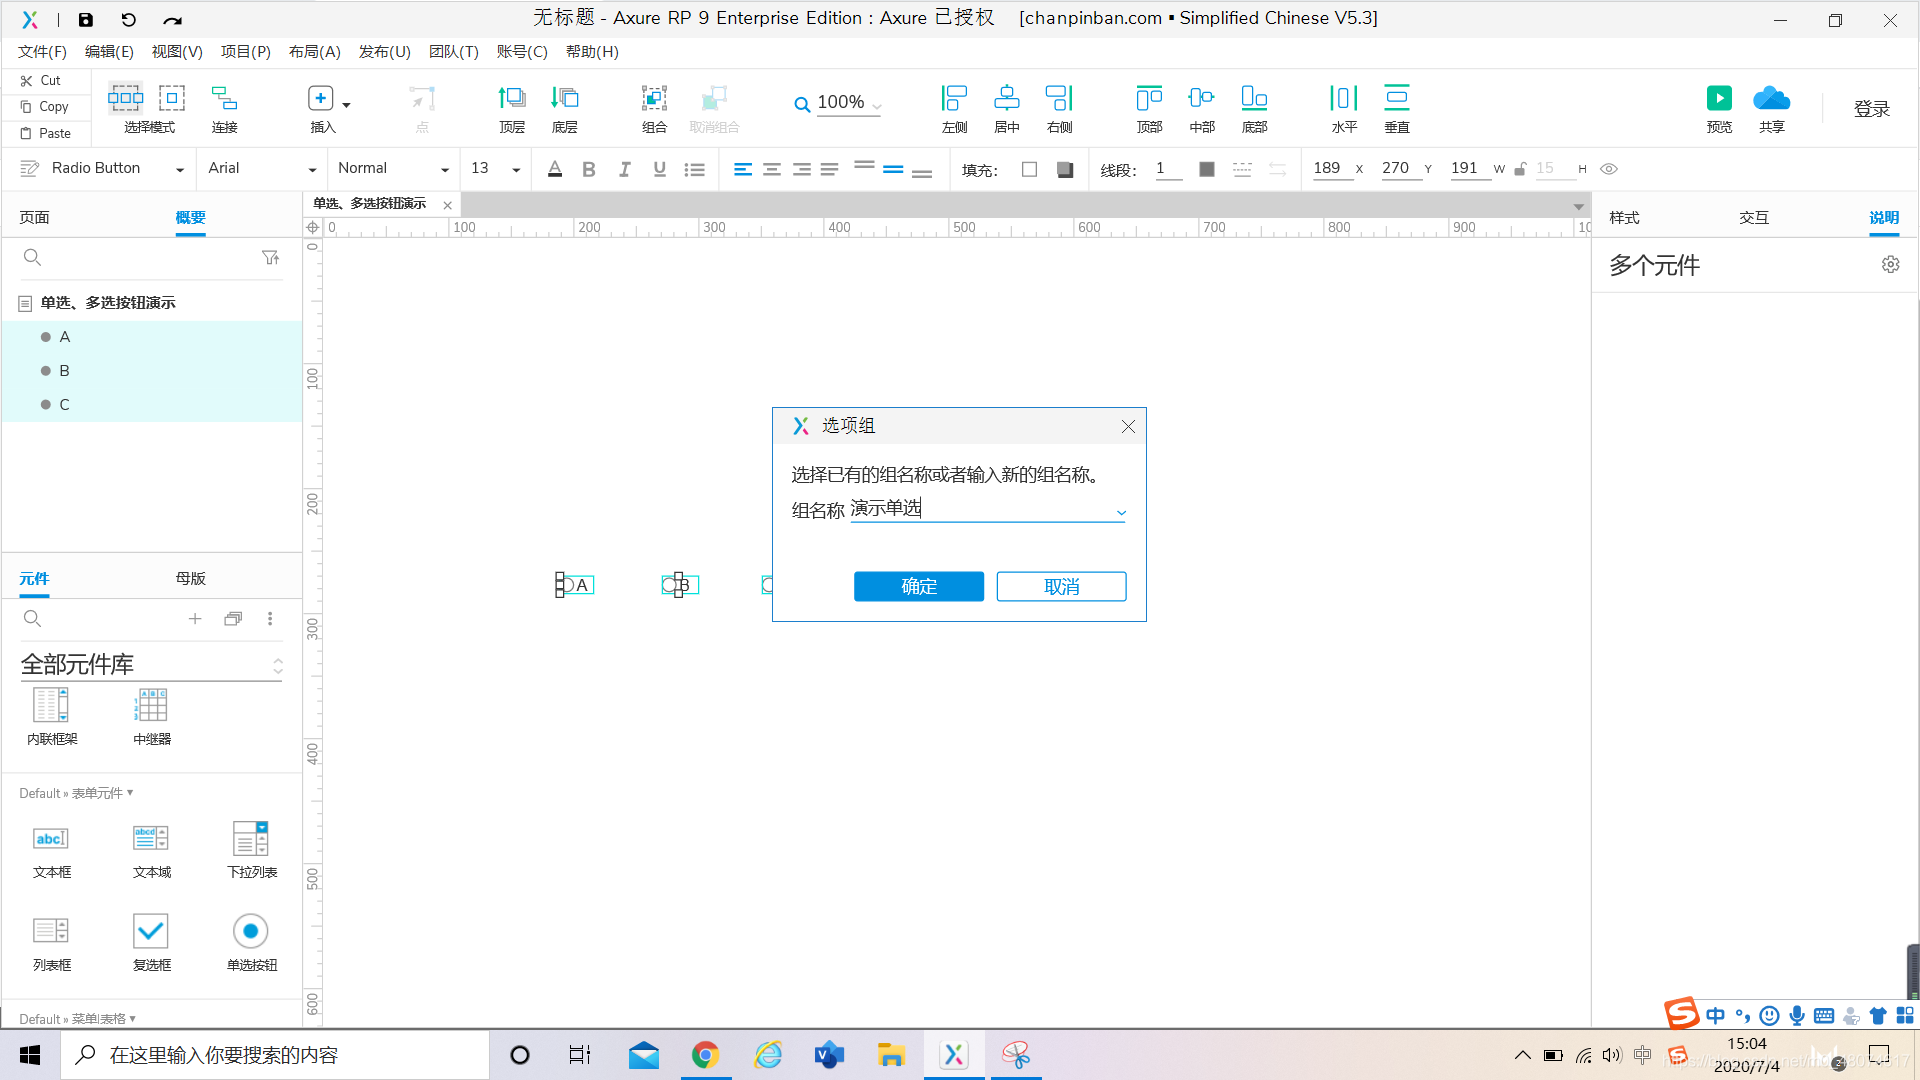Image resolution: width=1920 pixels, height=1080 pixels.
Task: Switch to the 交互 tab
Action: (x=1753, y=218)
